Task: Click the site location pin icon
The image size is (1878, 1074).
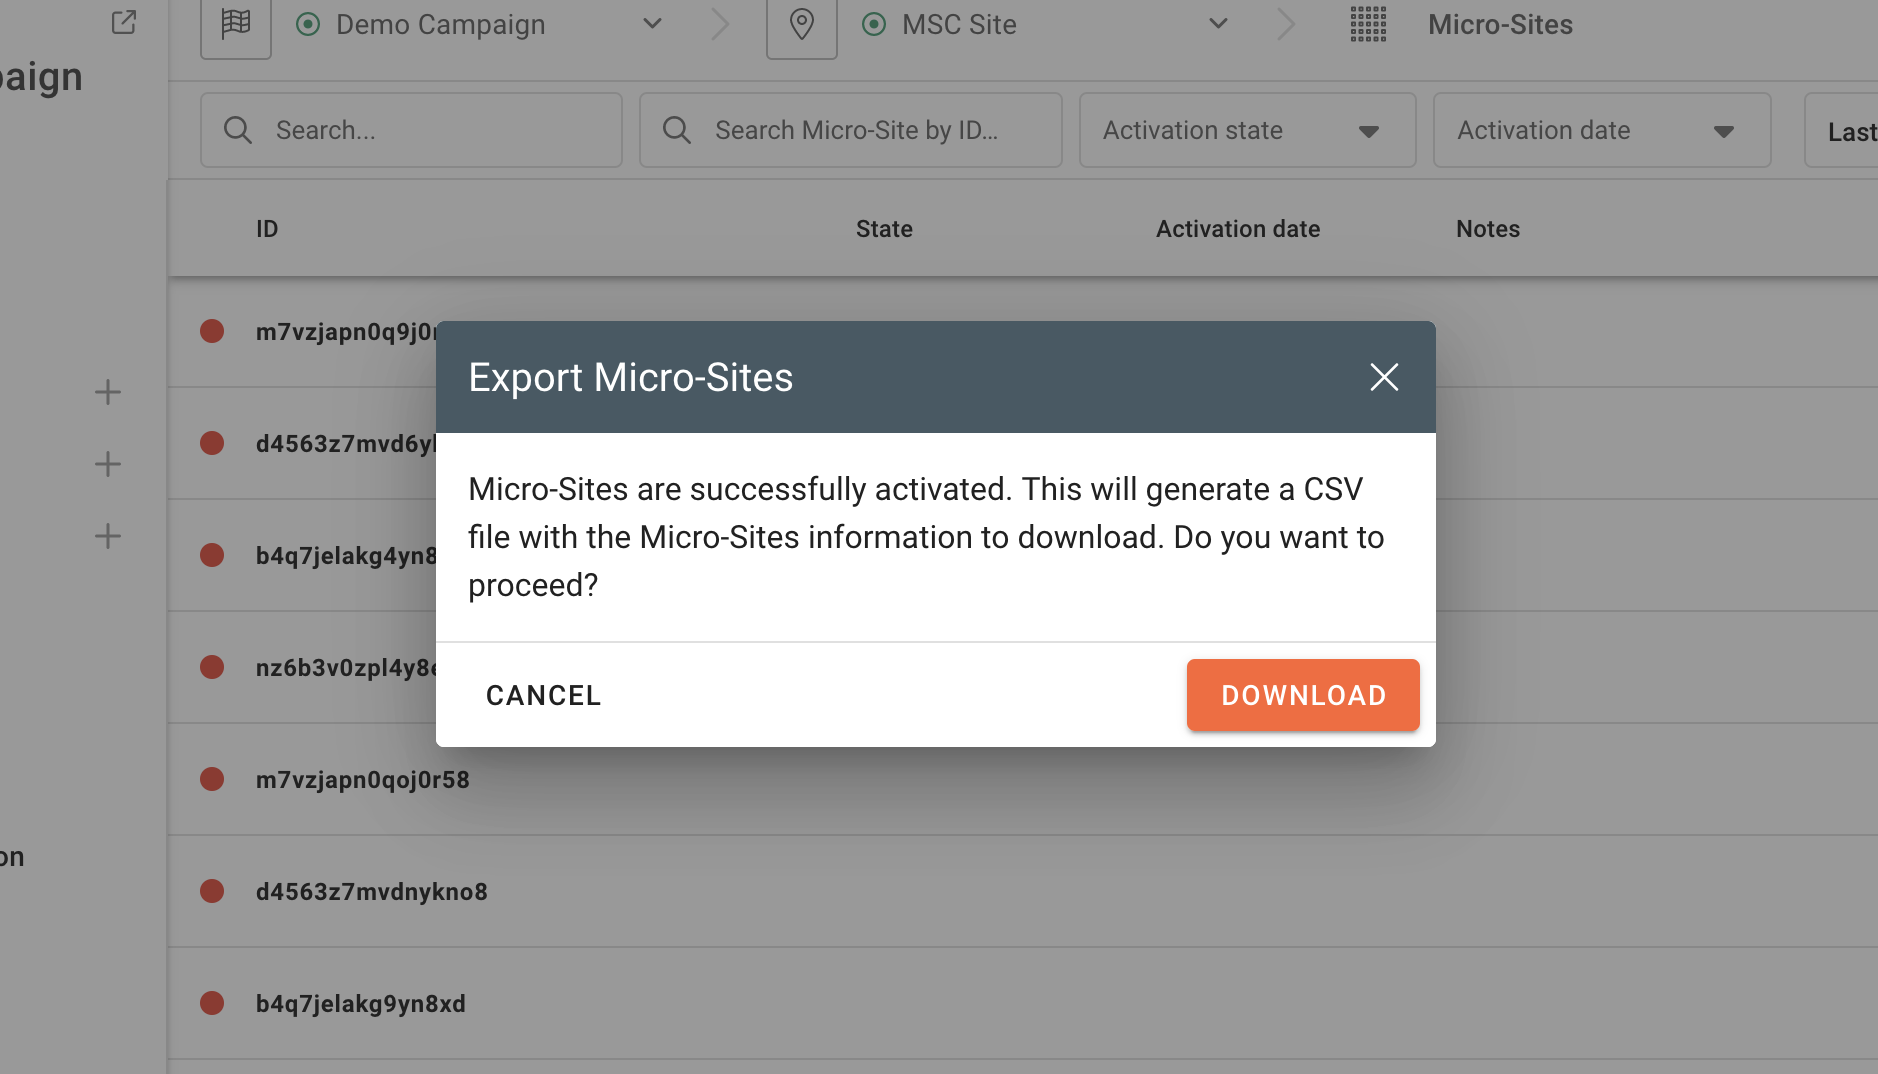Action: click(801, 24)
